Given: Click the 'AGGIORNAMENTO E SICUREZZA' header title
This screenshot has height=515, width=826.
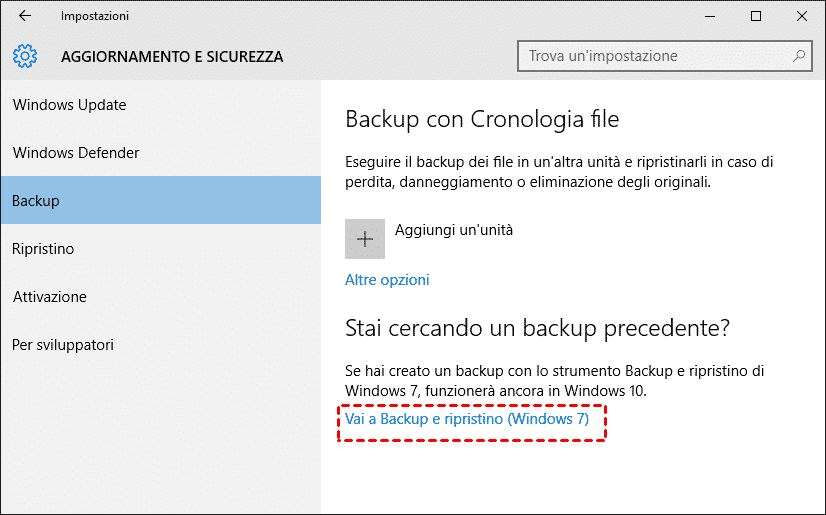Looking at the screenshot, I should click(x=172, y=57).
